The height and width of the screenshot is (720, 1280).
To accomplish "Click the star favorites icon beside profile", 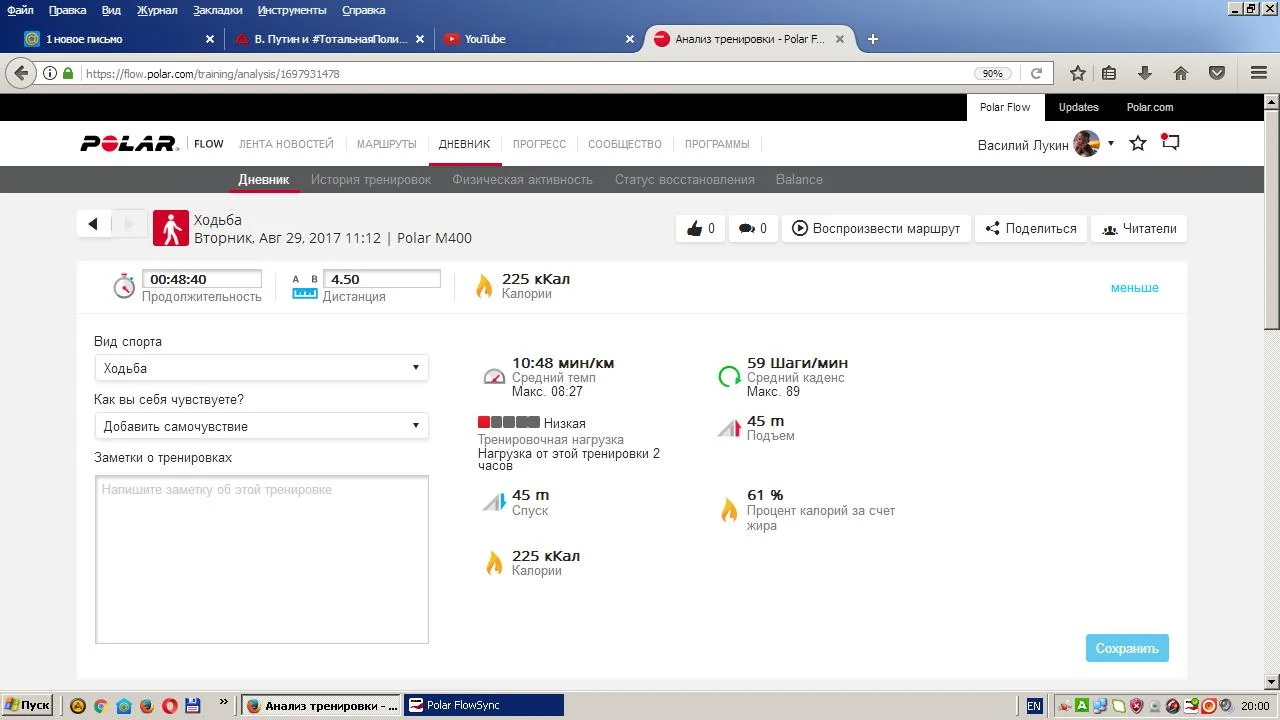I will click(x=1138, y=144).
